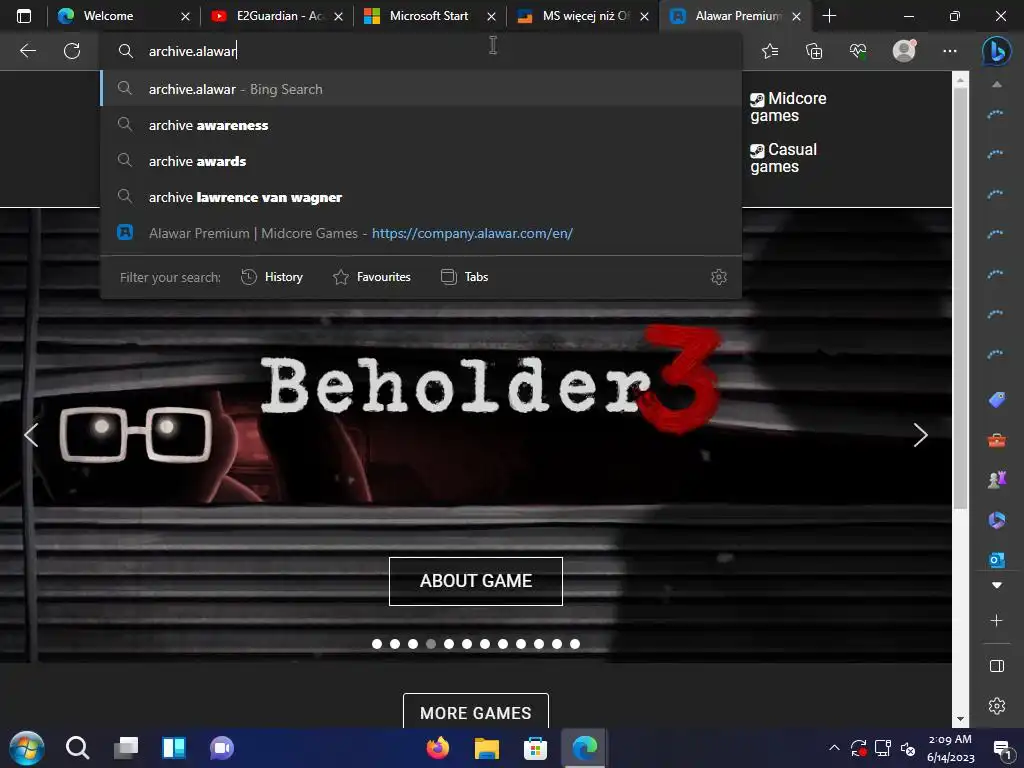This screenshot has width=1024, height=768.
Task: Choose 'archive lawrence van wagner' suggestion
Action: (x=421, y=197)
